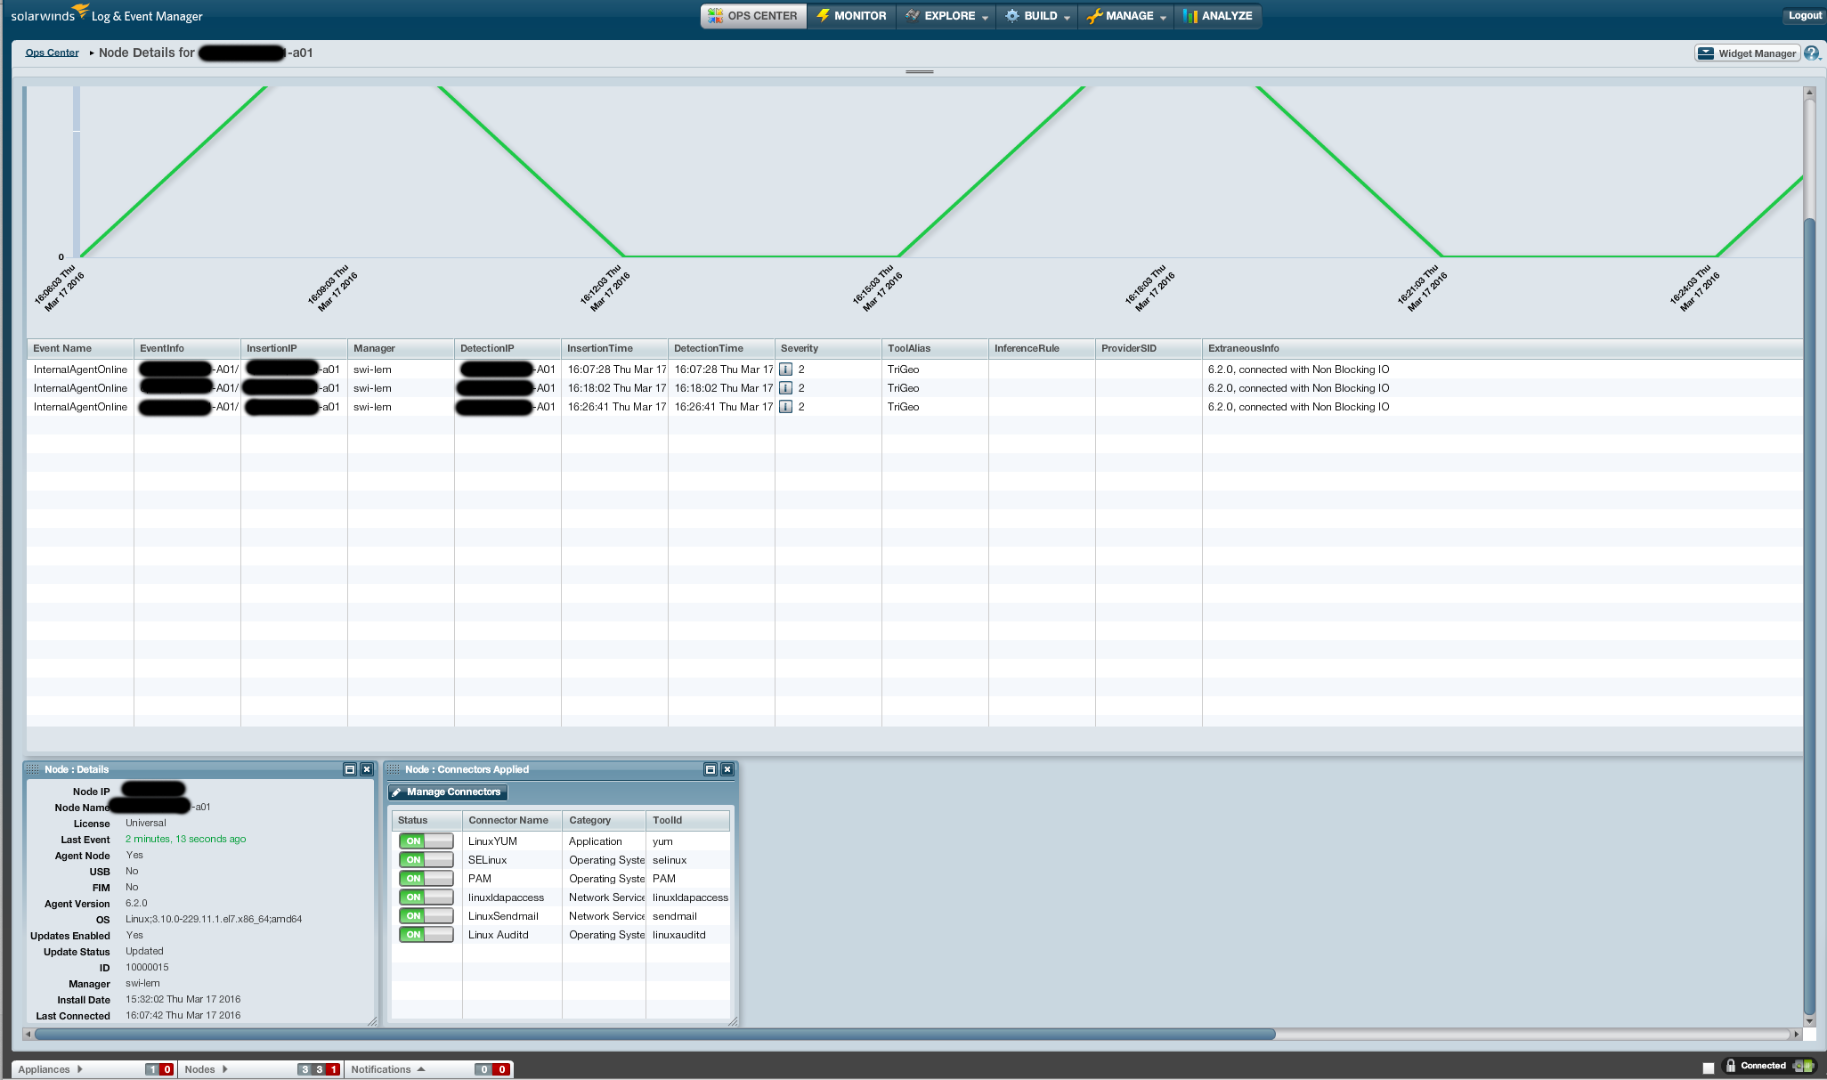Sort table by InsertionTime column
The image size is (1827, 1080).
(614, 348)
